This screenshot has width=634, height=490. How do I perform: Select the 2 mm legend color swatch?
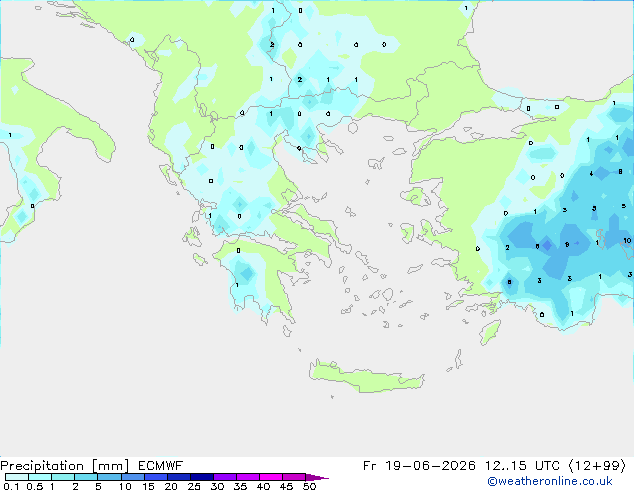click(86, 477)
